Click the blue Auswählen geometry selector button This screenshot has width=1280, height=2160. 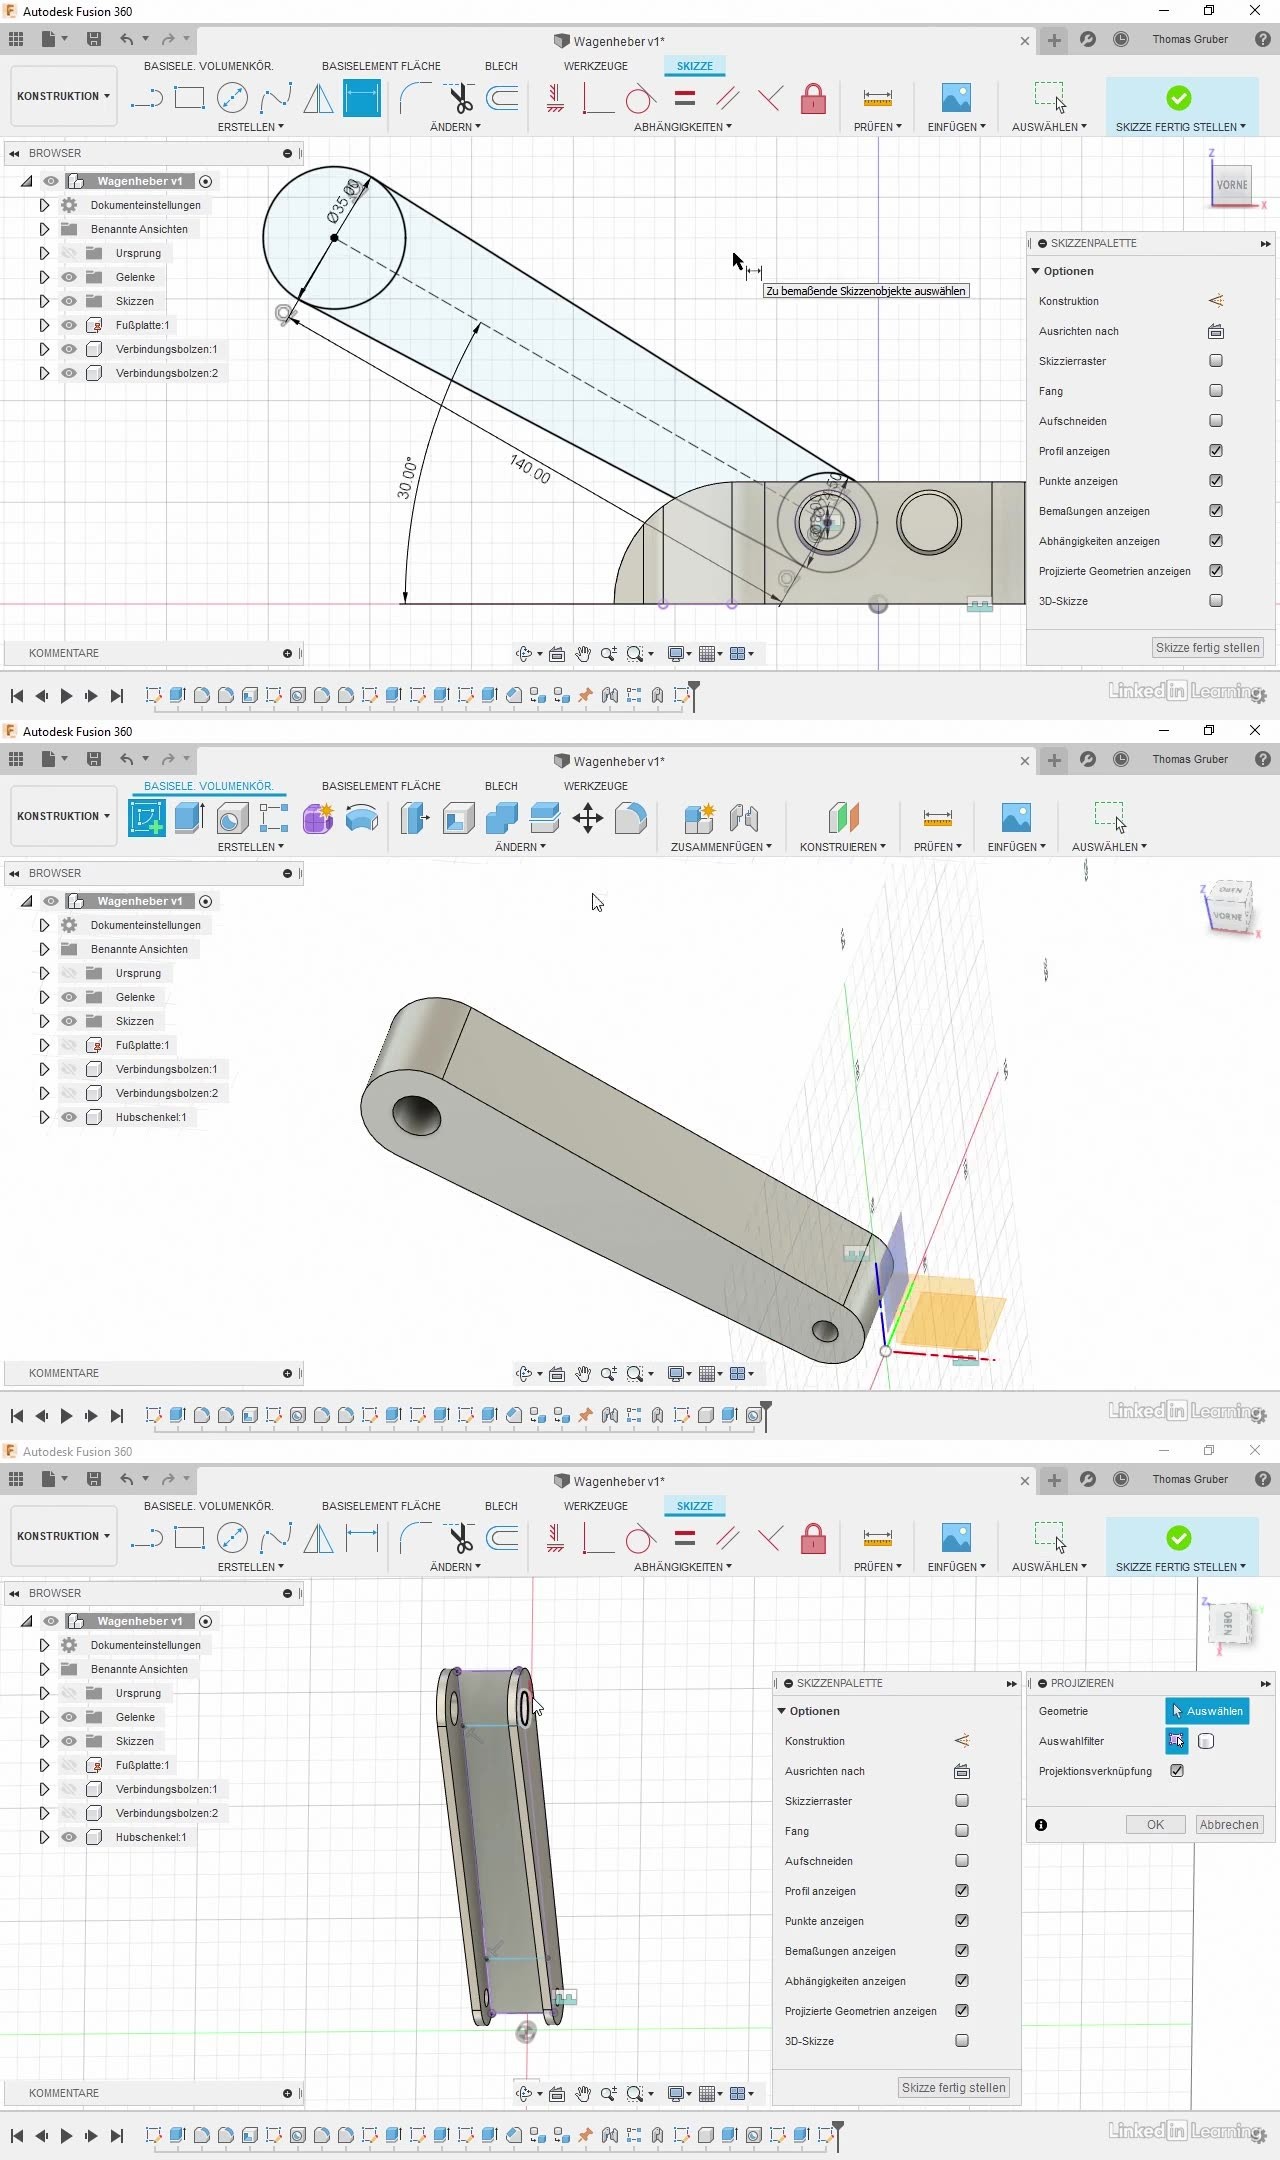click(1207, 1711)
